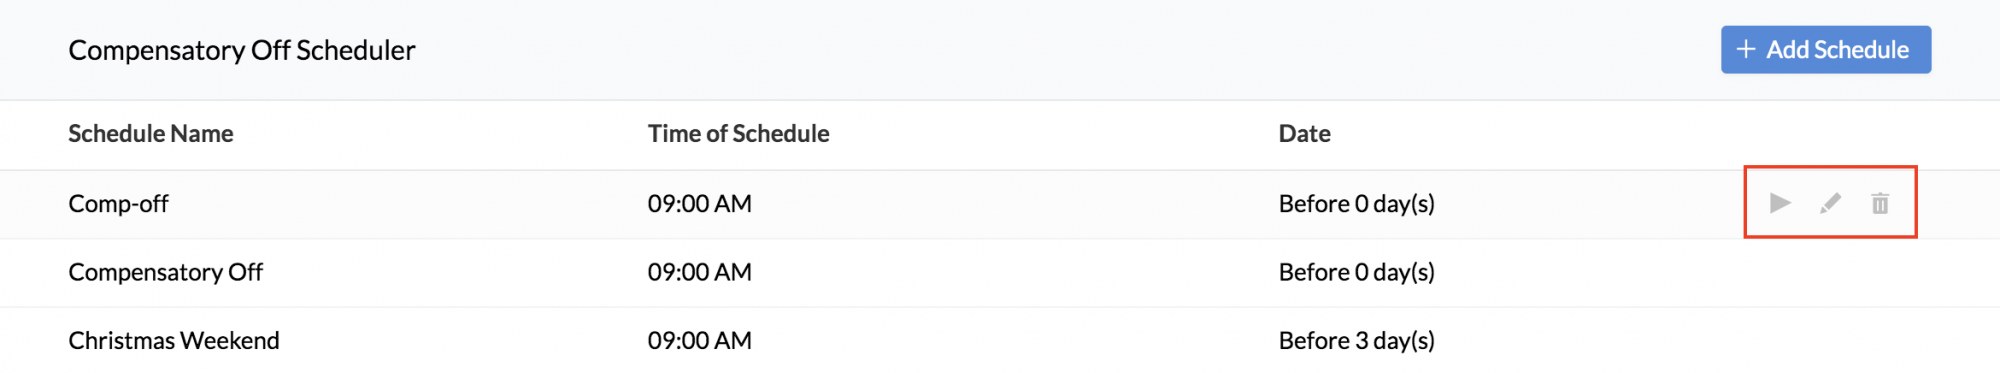Delete the Comp-off schedule using trash icon
Viewport: 2000px width, 373px height.
[x=1880, y=203]
